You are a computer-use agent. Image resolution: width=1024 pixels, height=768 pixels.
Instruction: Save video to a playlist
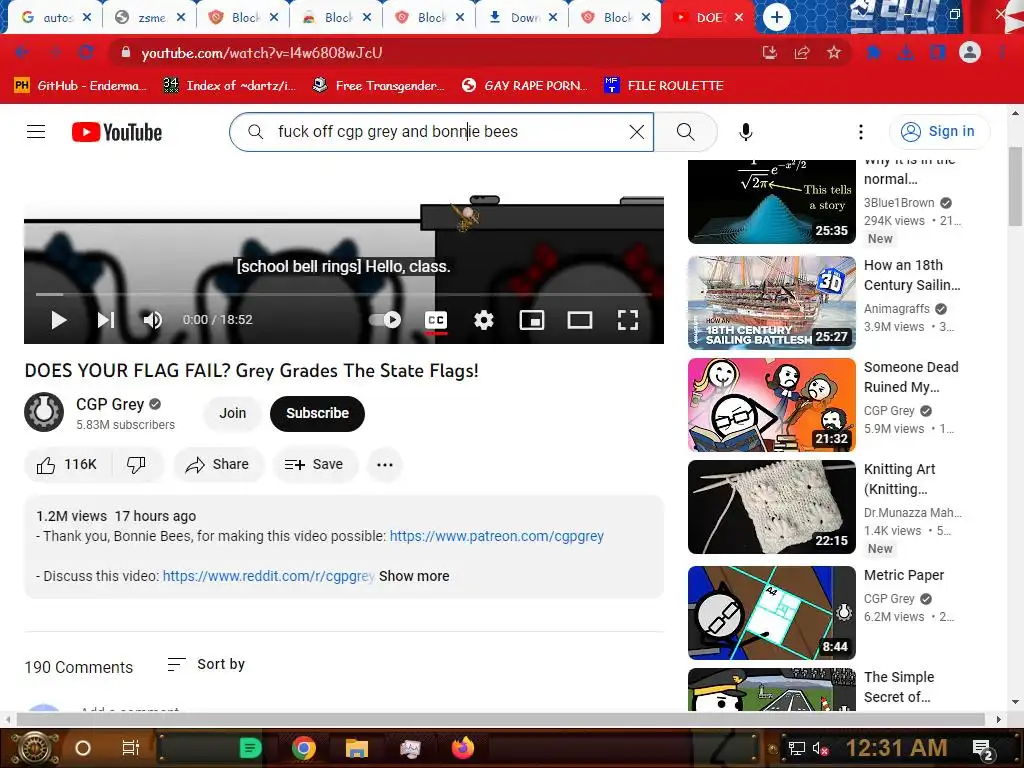(x=314, y=464)
